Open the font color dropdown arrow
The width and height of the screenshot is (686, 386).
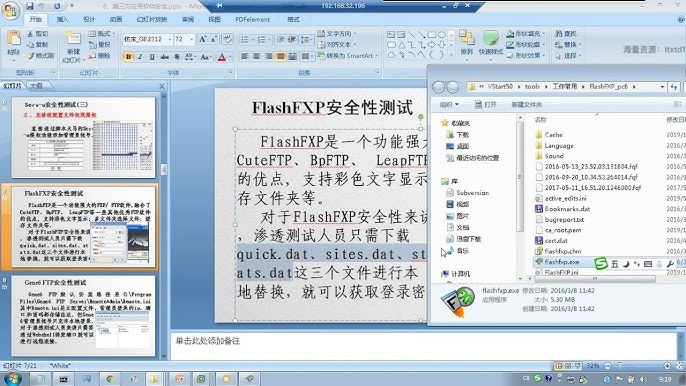(x=230, y=57)
